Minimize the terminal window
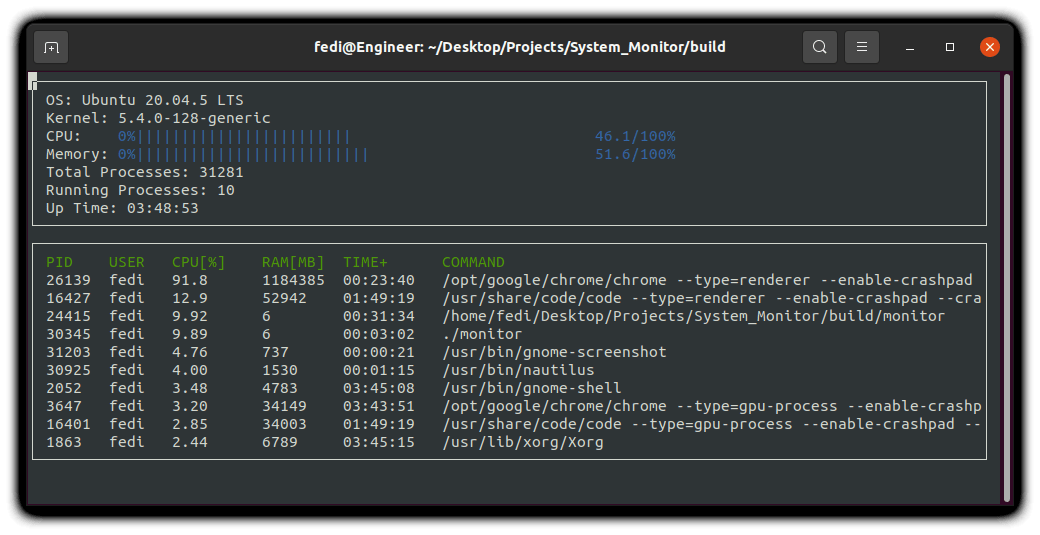 click(910, 47)
